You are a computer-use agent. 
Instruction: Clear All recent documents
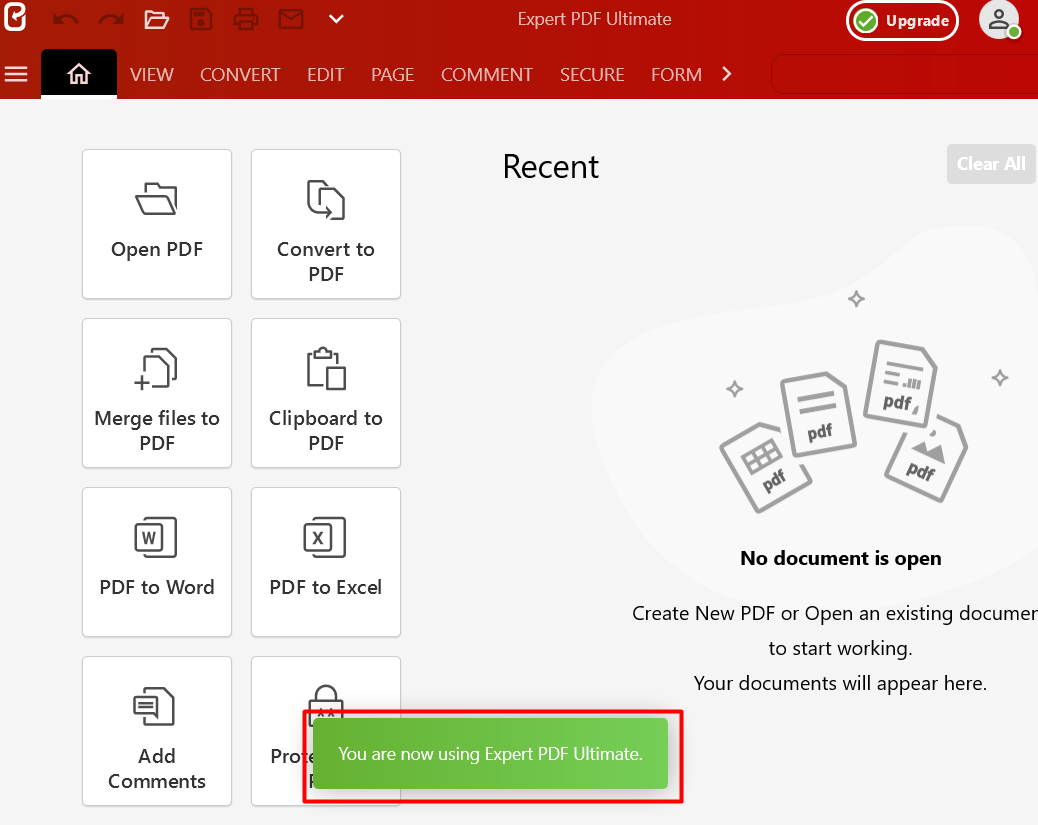[x=991, y=164]
